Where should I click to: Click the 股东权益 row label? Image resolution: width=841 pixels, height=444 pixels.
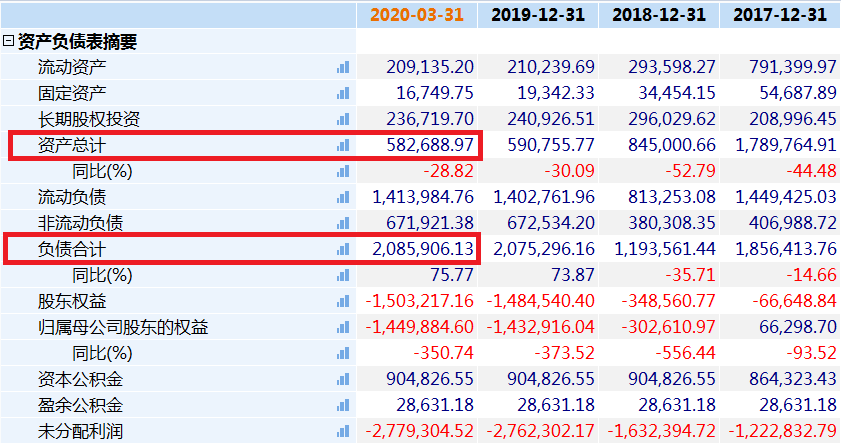[72, 301]
